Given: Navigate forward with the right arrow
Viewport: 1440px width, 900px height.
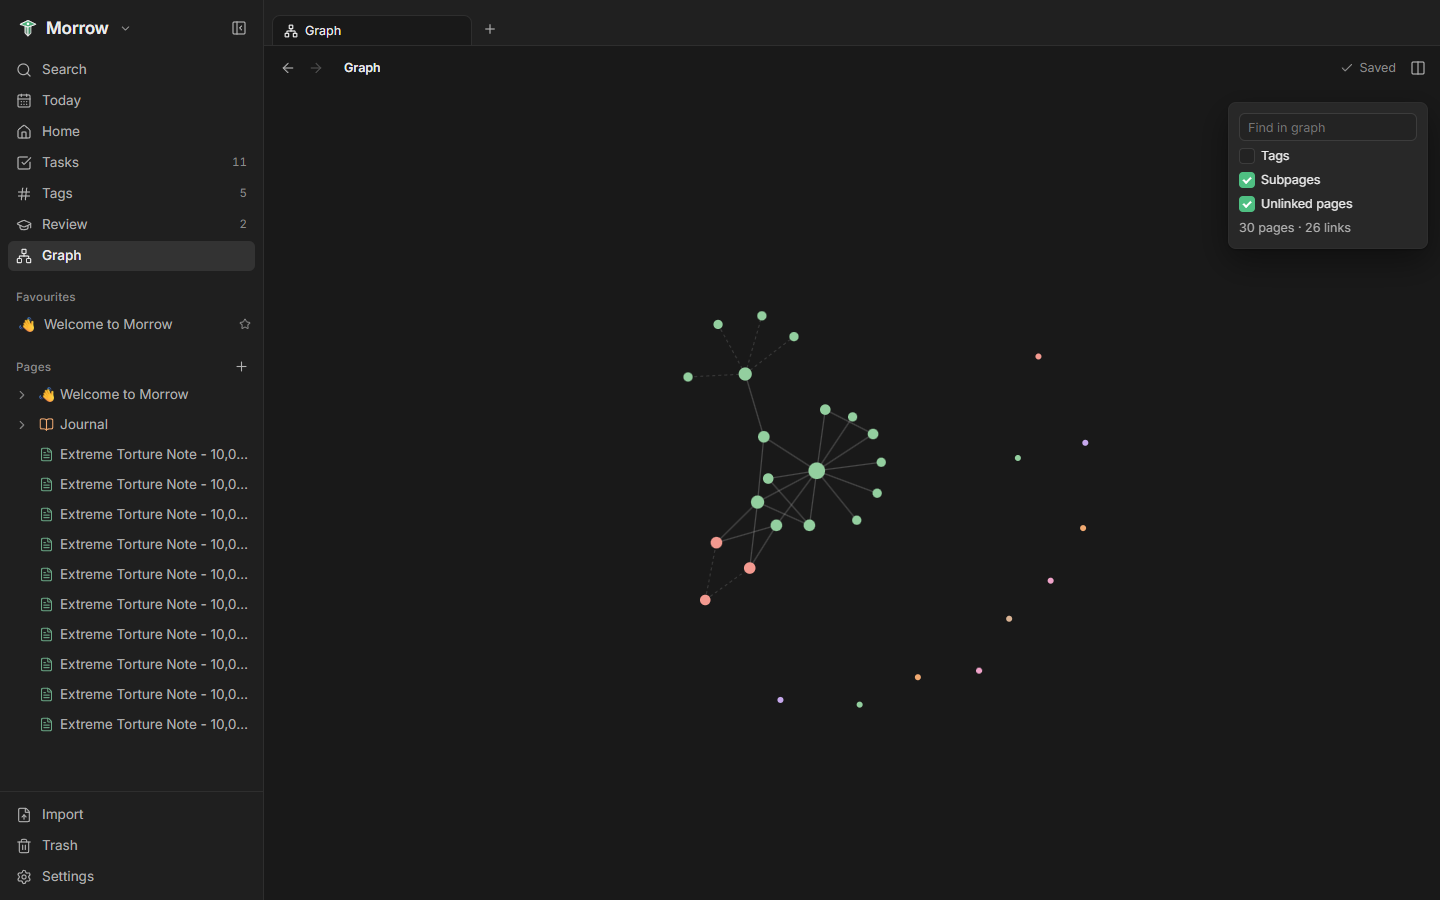Looking at the screenshot, I should coord(316,68).
